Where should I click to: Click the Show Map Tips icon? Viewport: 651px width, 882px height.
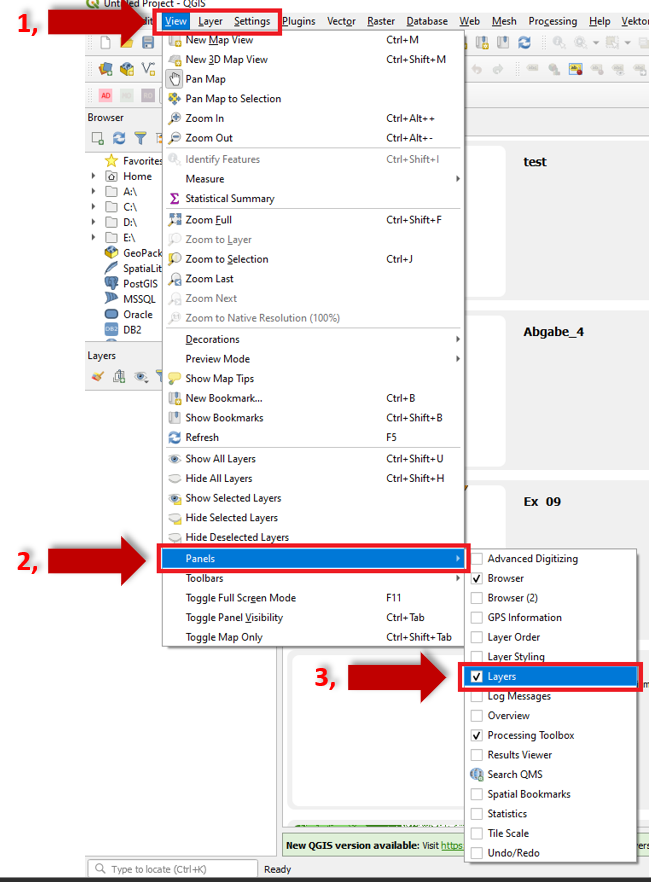[x=175, y=379]
